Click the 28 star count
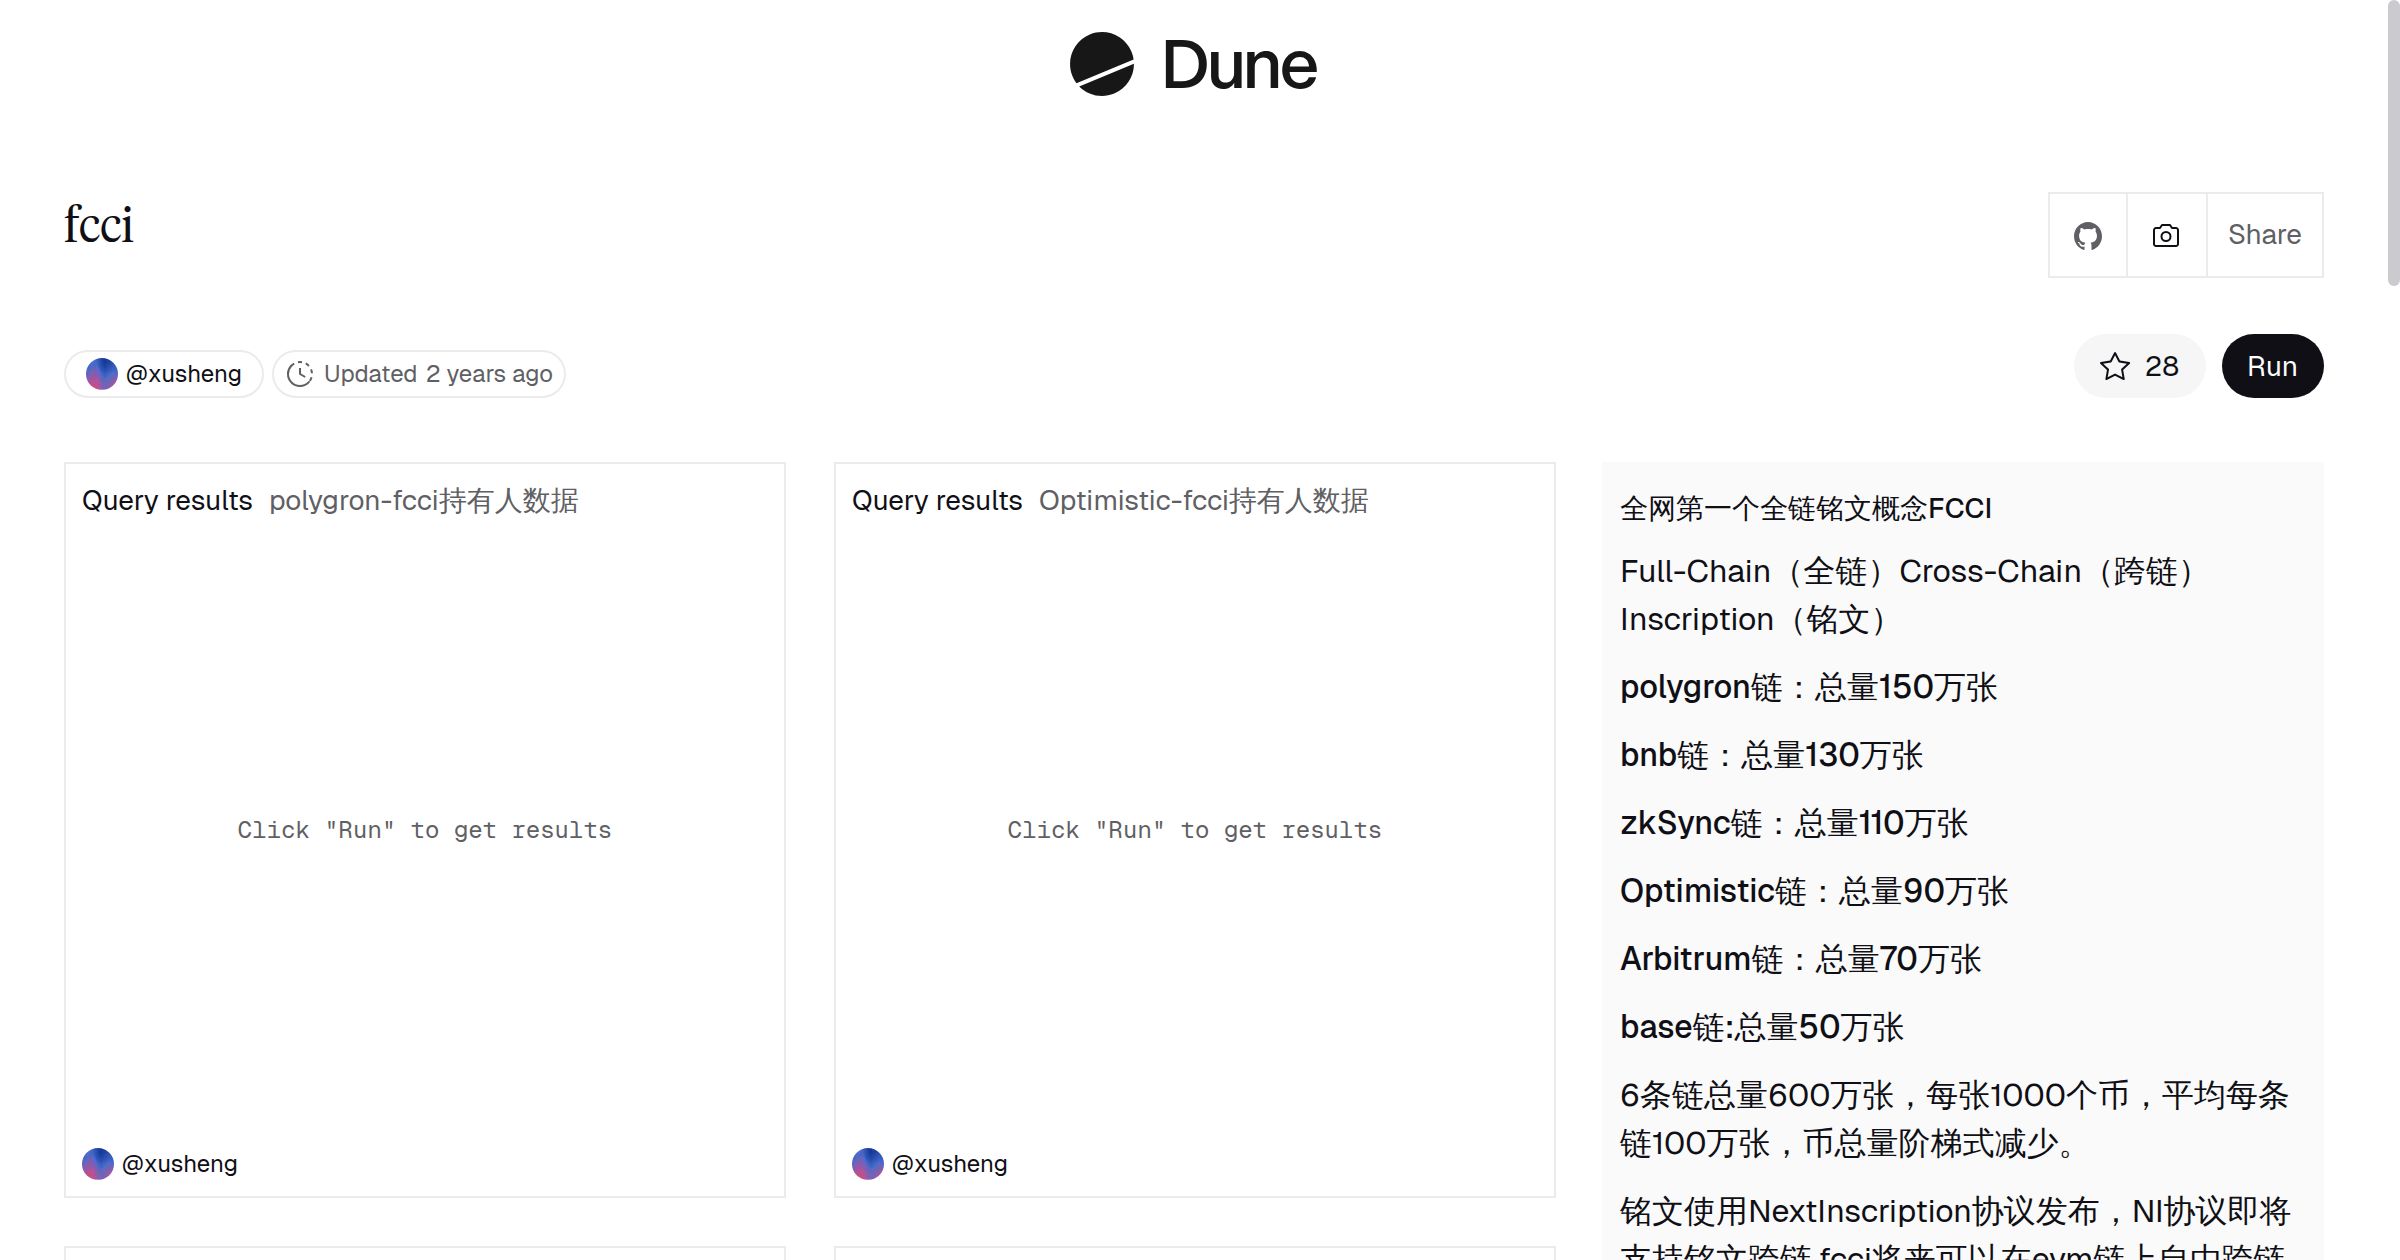 2161,367
